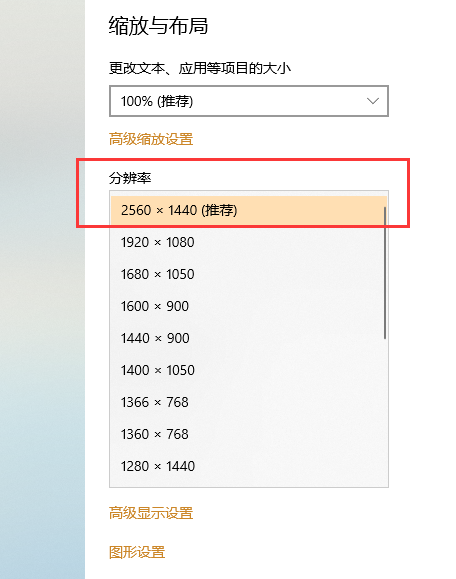Screen dimensions: 456x579
Task: Open the 高级显示设置 link
Action: [x=151, y=513]
